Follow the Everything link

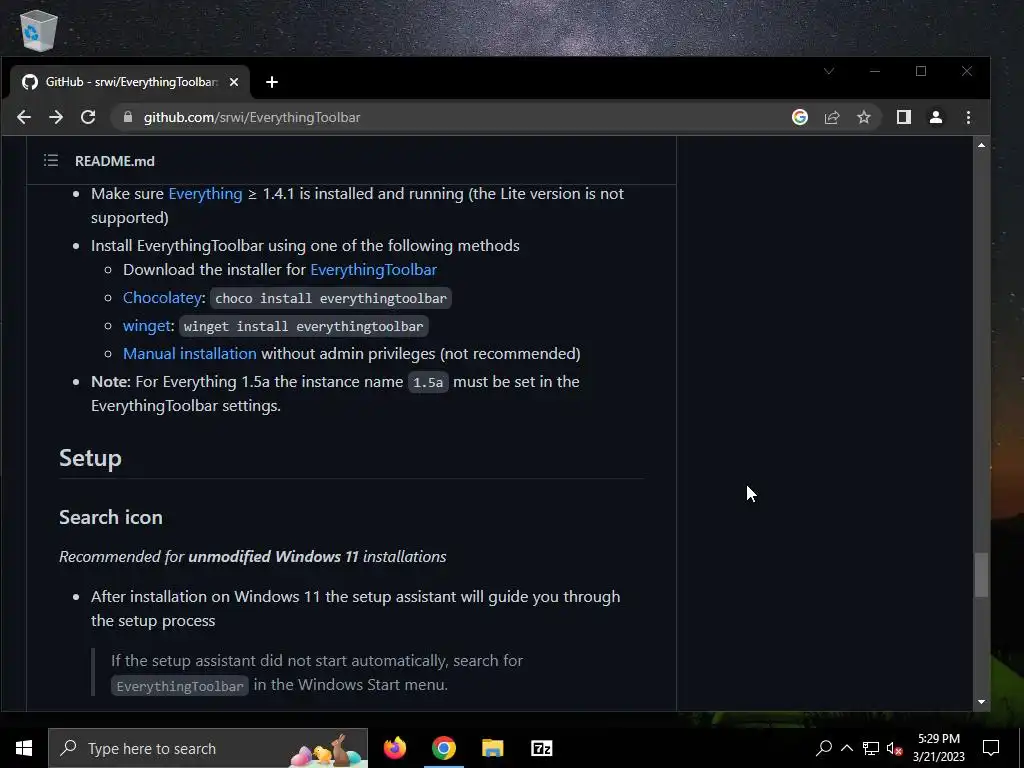click(x=205, y=193)
